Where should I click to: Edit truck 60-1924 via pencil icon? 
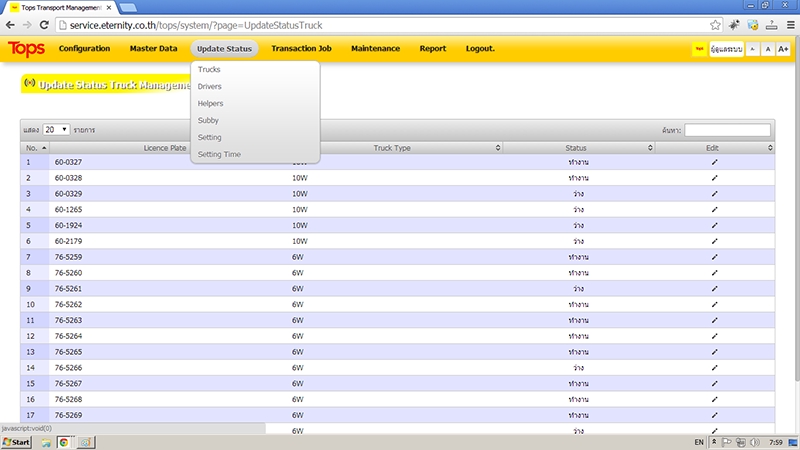(x=714, y=226)
